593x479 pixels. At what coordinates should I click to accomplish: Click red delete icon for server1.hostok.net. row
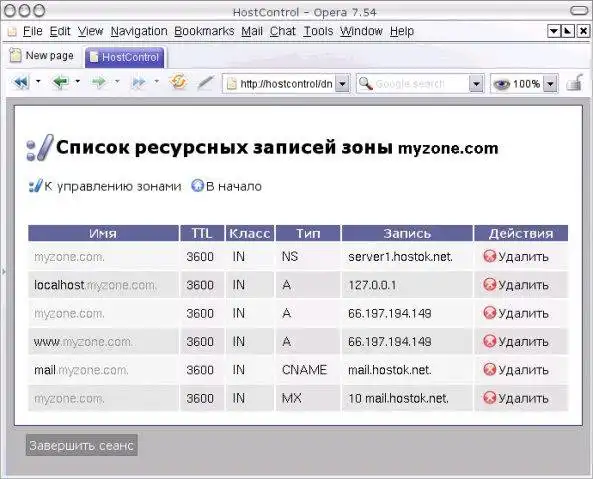(x=489, y=256)
